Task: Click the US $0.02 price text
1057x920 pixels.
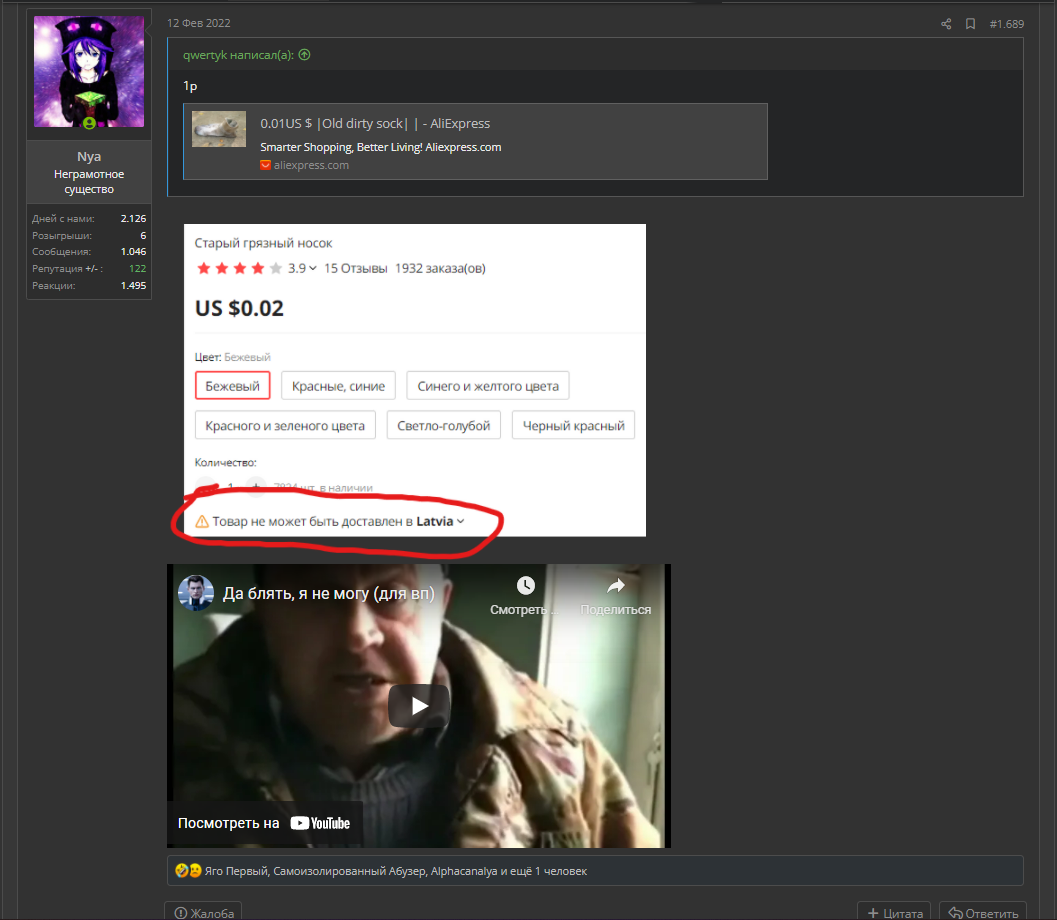Action: pyautogui.click(x=239, y=308)
